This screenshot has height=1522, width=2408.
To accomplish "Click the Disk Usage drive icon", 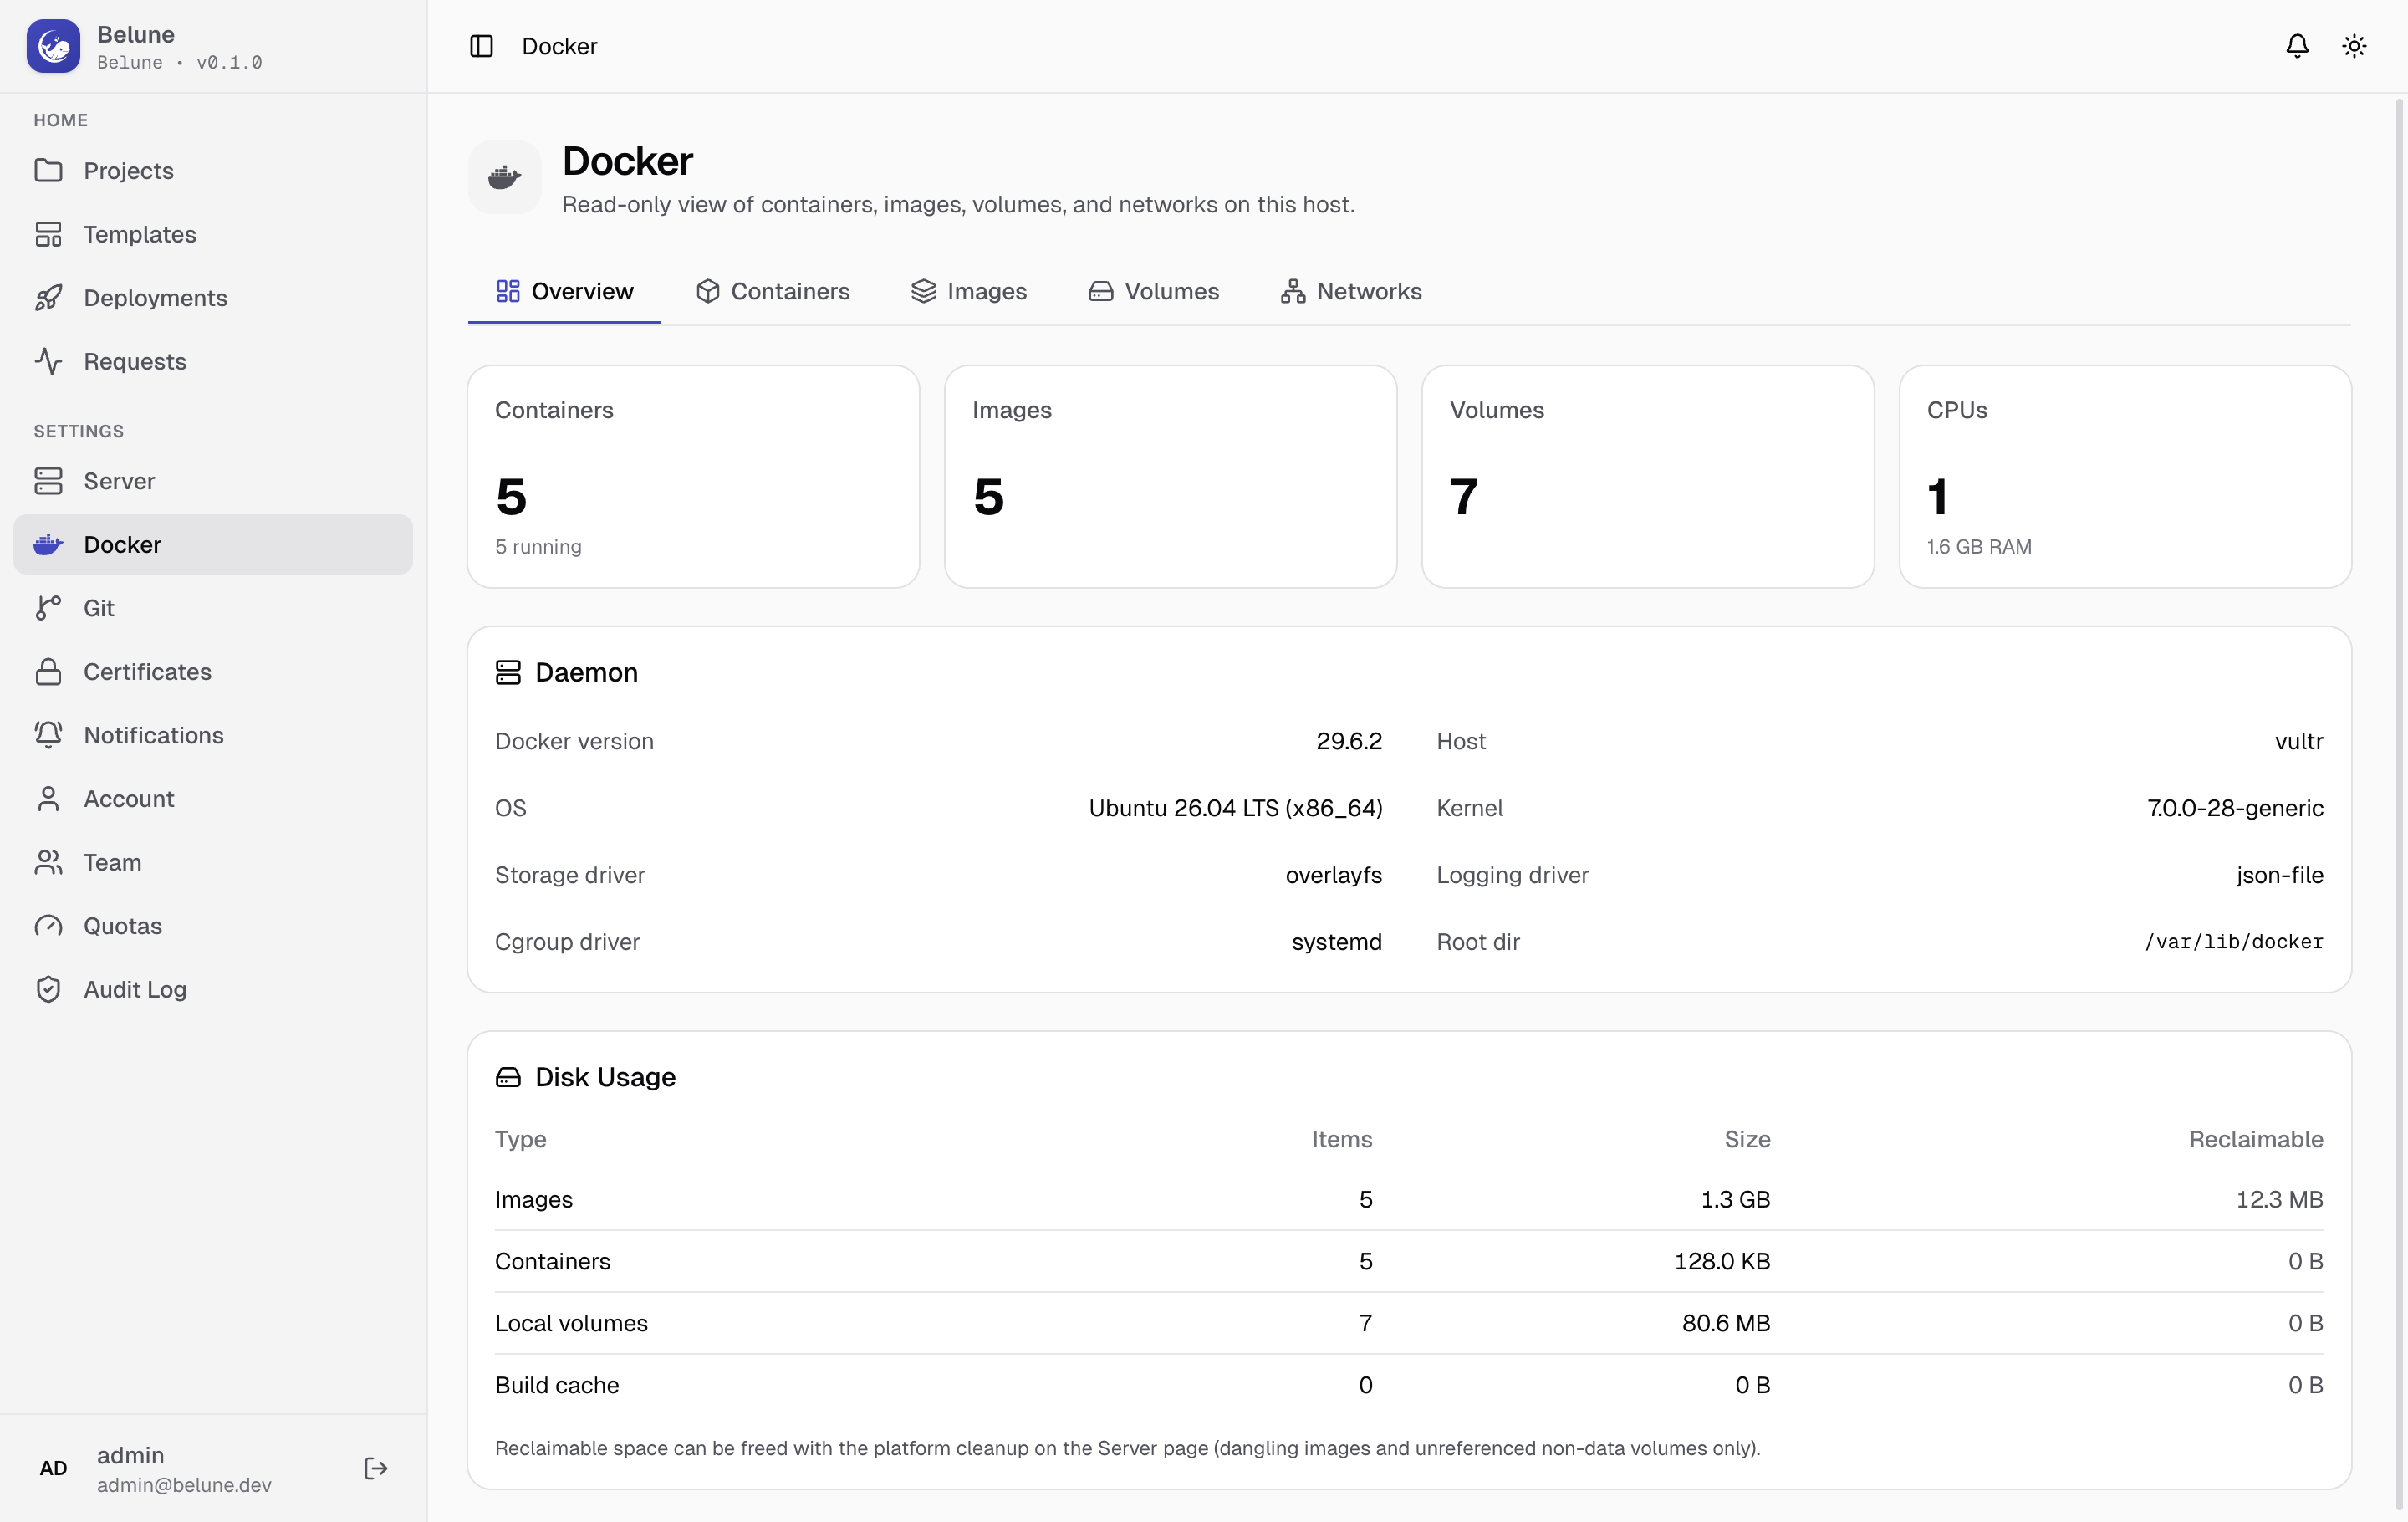I will 508,1077.
